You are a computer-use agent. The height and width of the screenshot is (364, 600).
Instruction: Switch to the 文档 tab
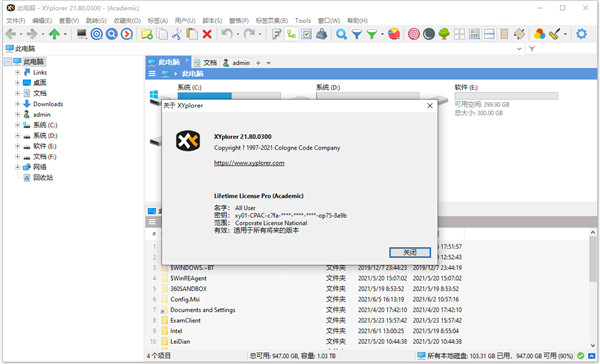point(206,63)
